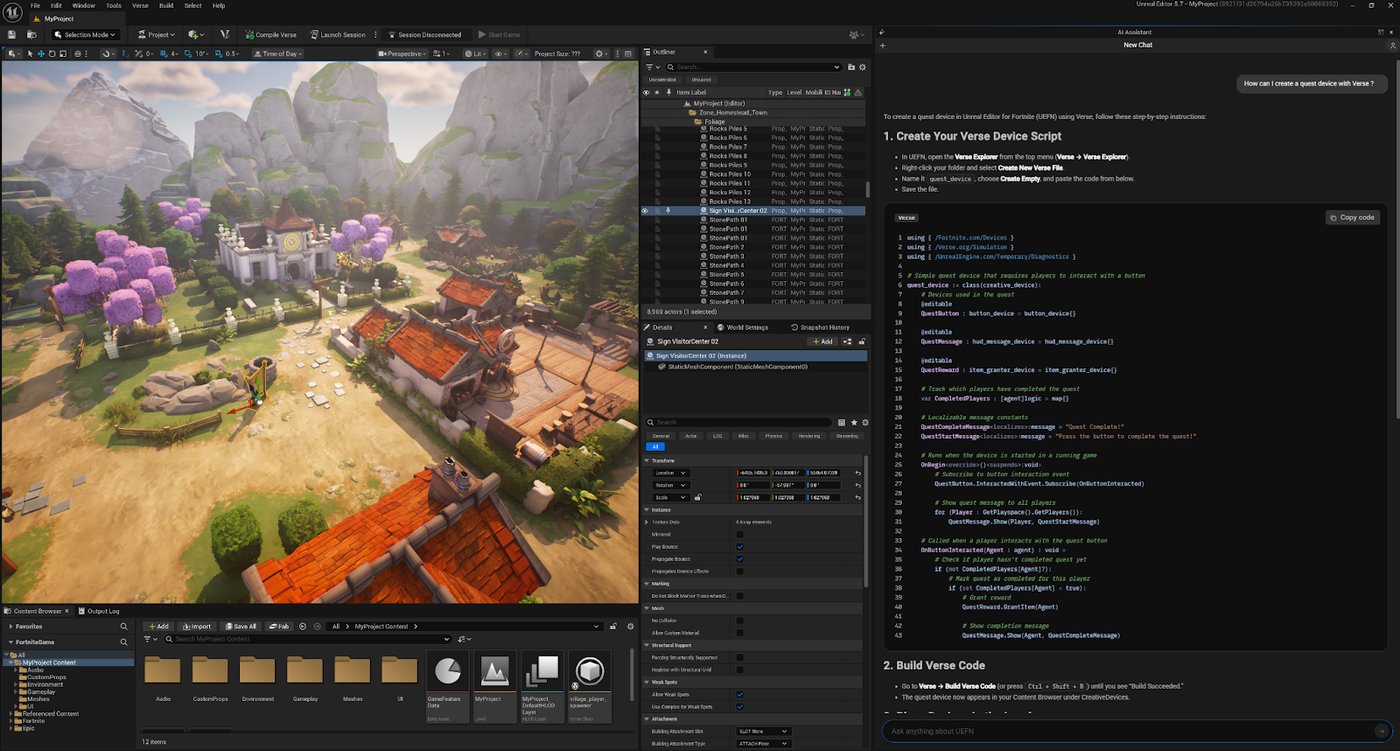1400x751 pixels.
Task: Click the Add button in Details panel
Action: point(821,342)
